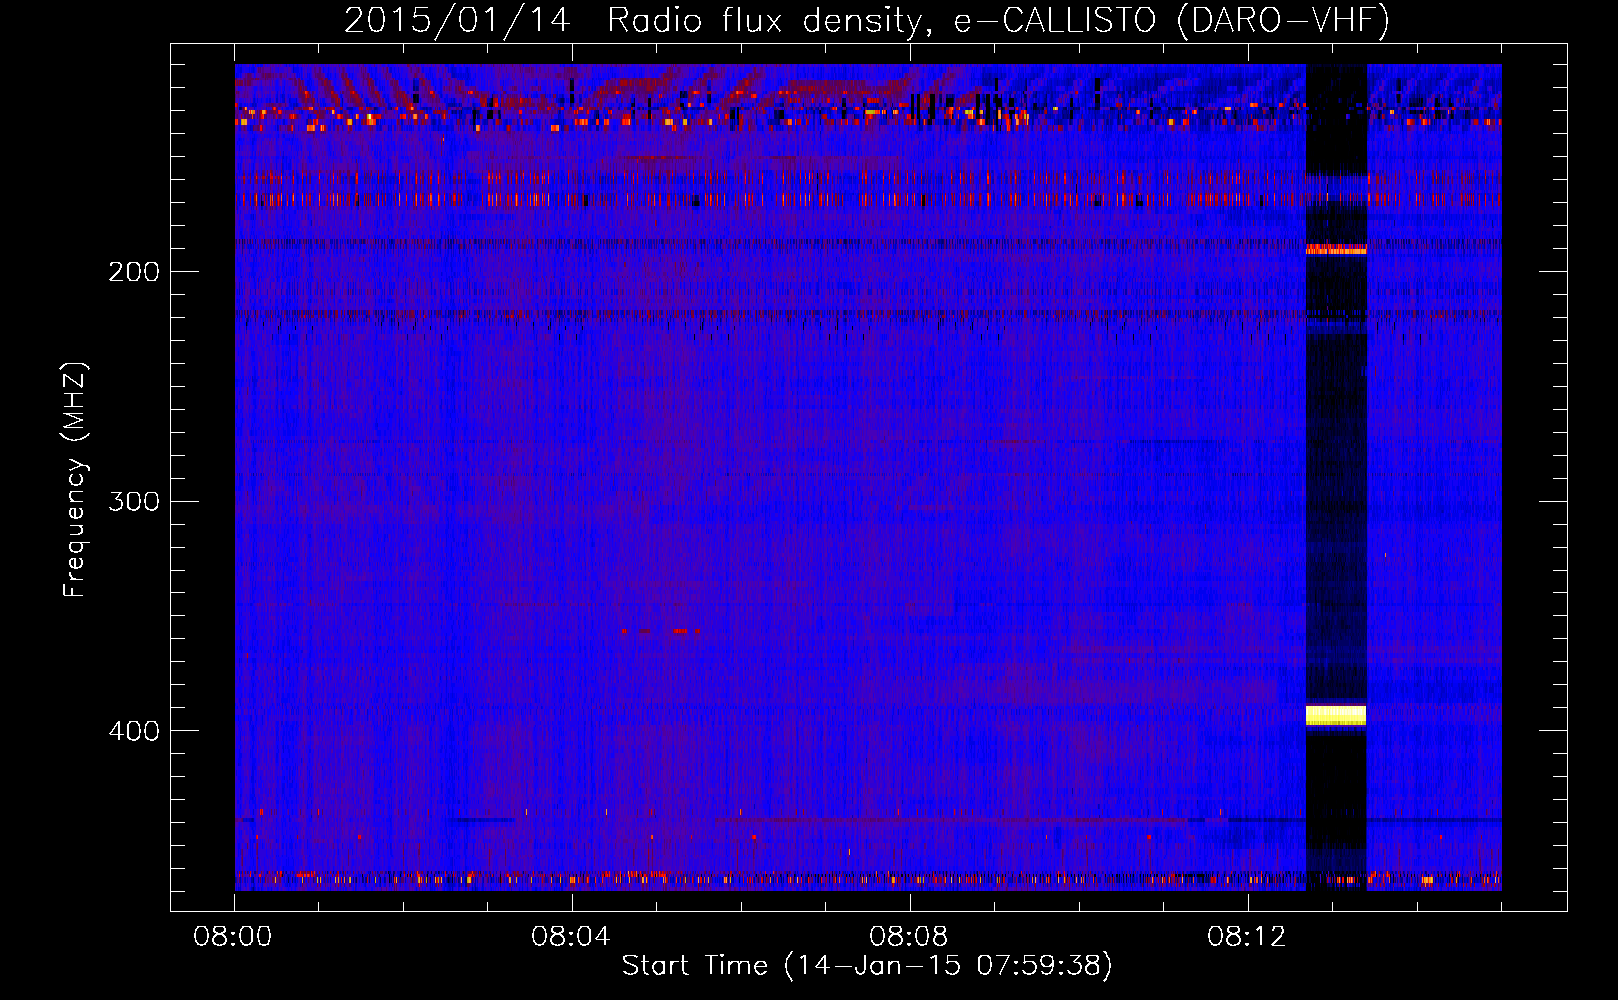Image resolution: width=1618 pixels, height=1000 pixels.
Task: Click the 08:12 time tick label
Action: pyautogui.click(x=1247, y=937)
